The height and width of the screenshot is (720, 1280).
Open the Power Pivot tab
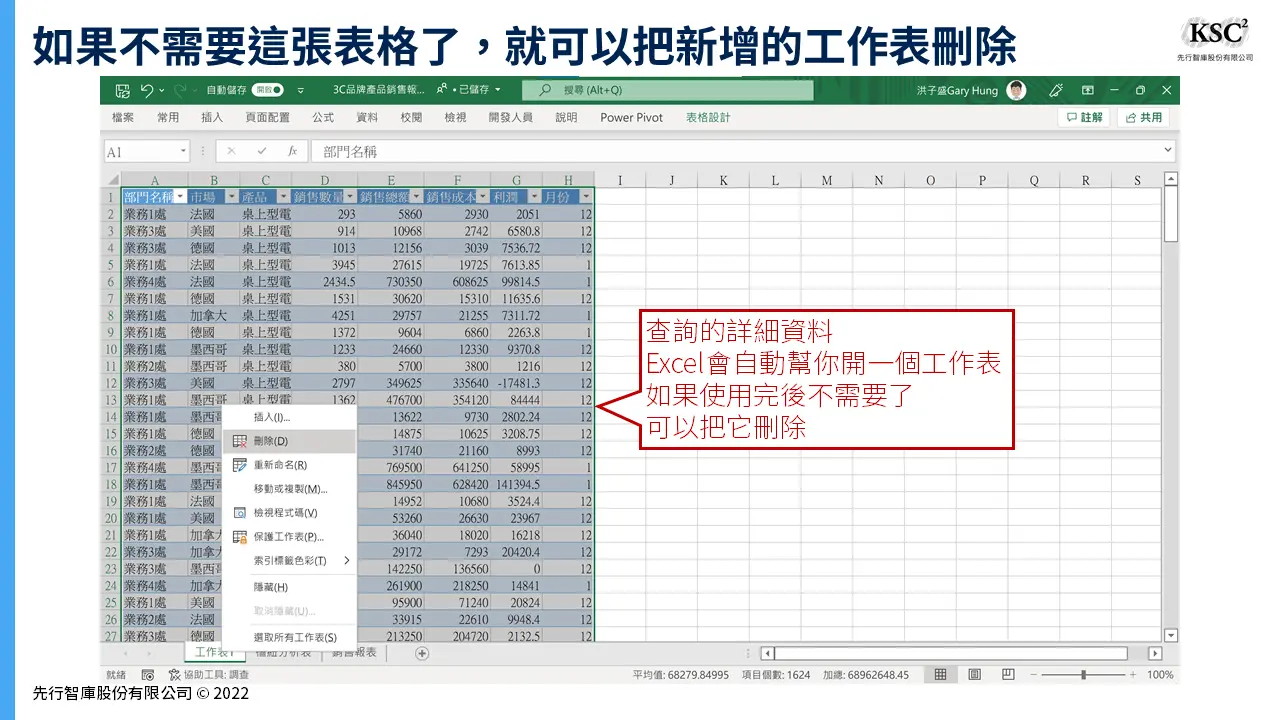coord(631,117)
